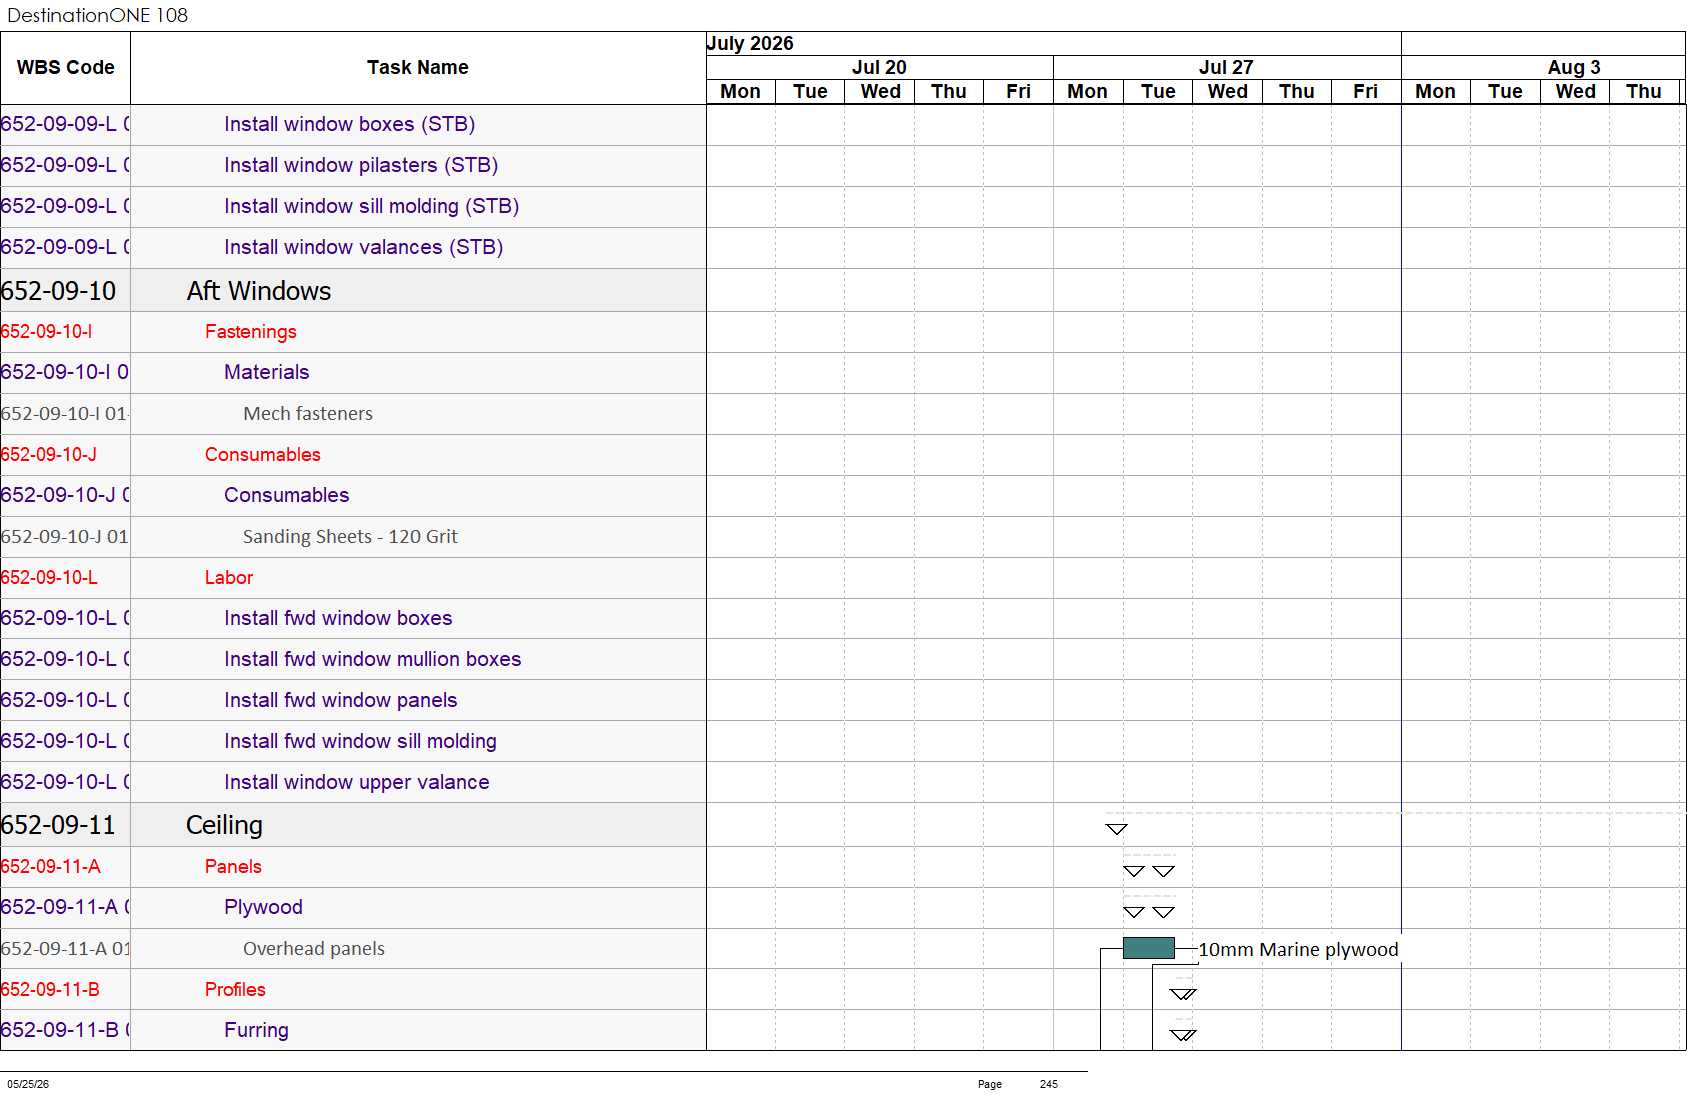Select the red Fastenings group row
This screenshot has height=1097, width=1687.
[353, 331]
